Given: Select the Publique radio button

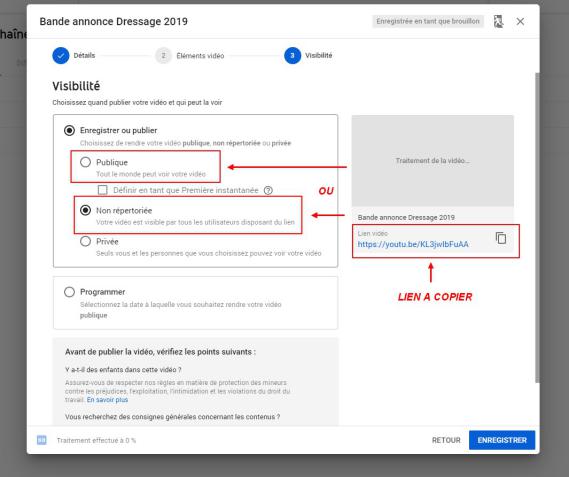Looking at the screenshot, I should coord(85,162).
